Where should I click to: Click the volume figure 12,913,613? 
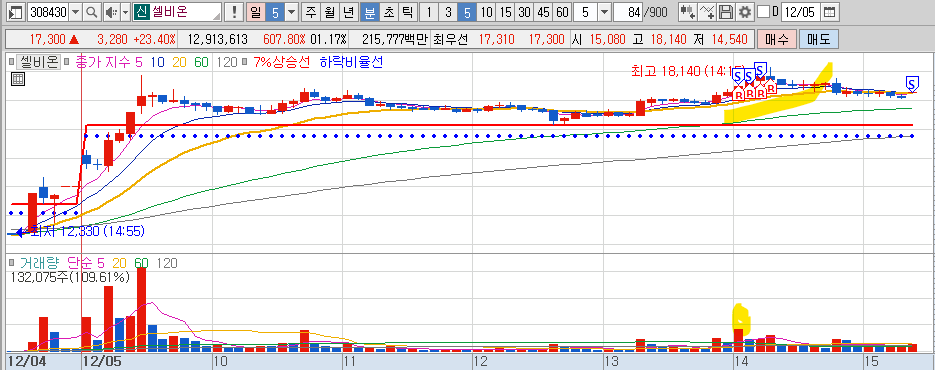pyautogui.click(x=217, y=40)
